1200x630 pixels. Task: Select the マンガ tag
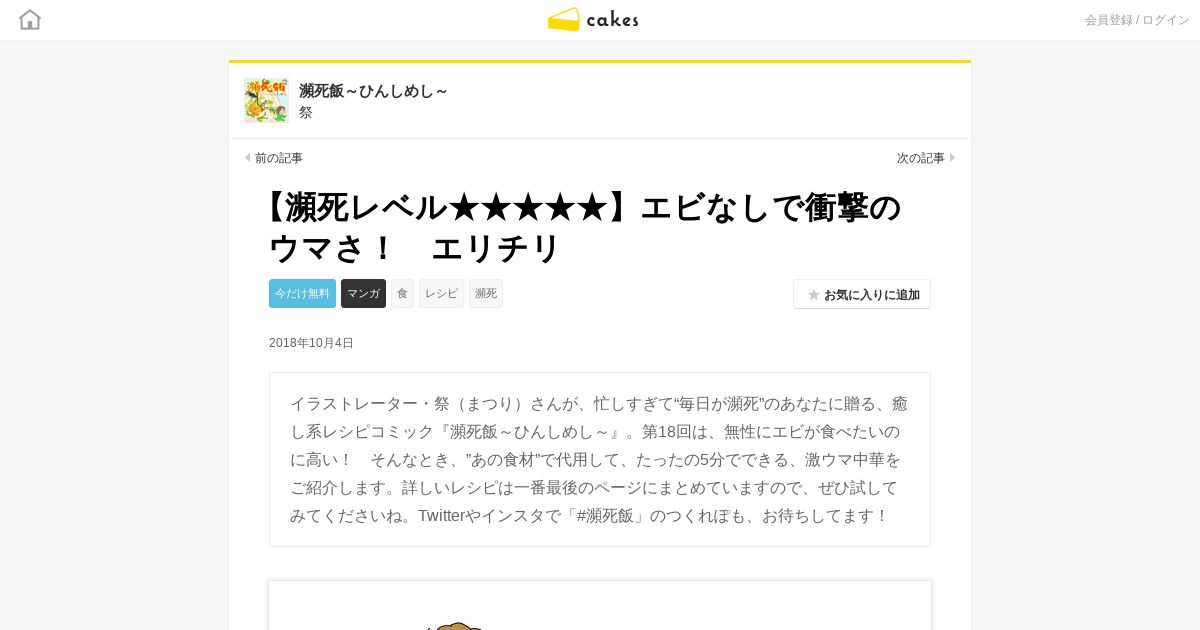[x=363, y=293]
